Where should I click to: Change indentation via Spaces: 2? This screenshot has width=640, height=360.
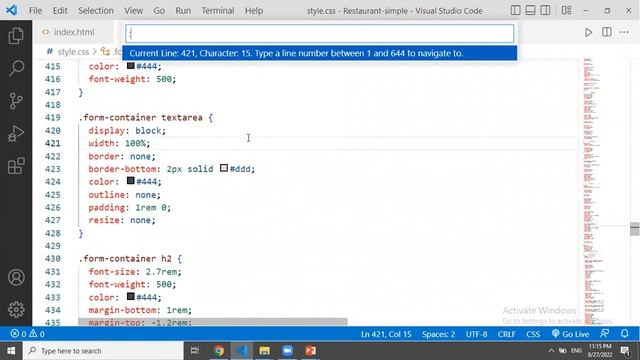click(x=438, y=334)
